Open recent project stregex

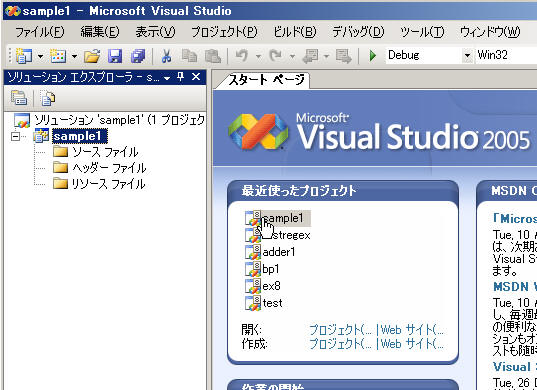291,235
